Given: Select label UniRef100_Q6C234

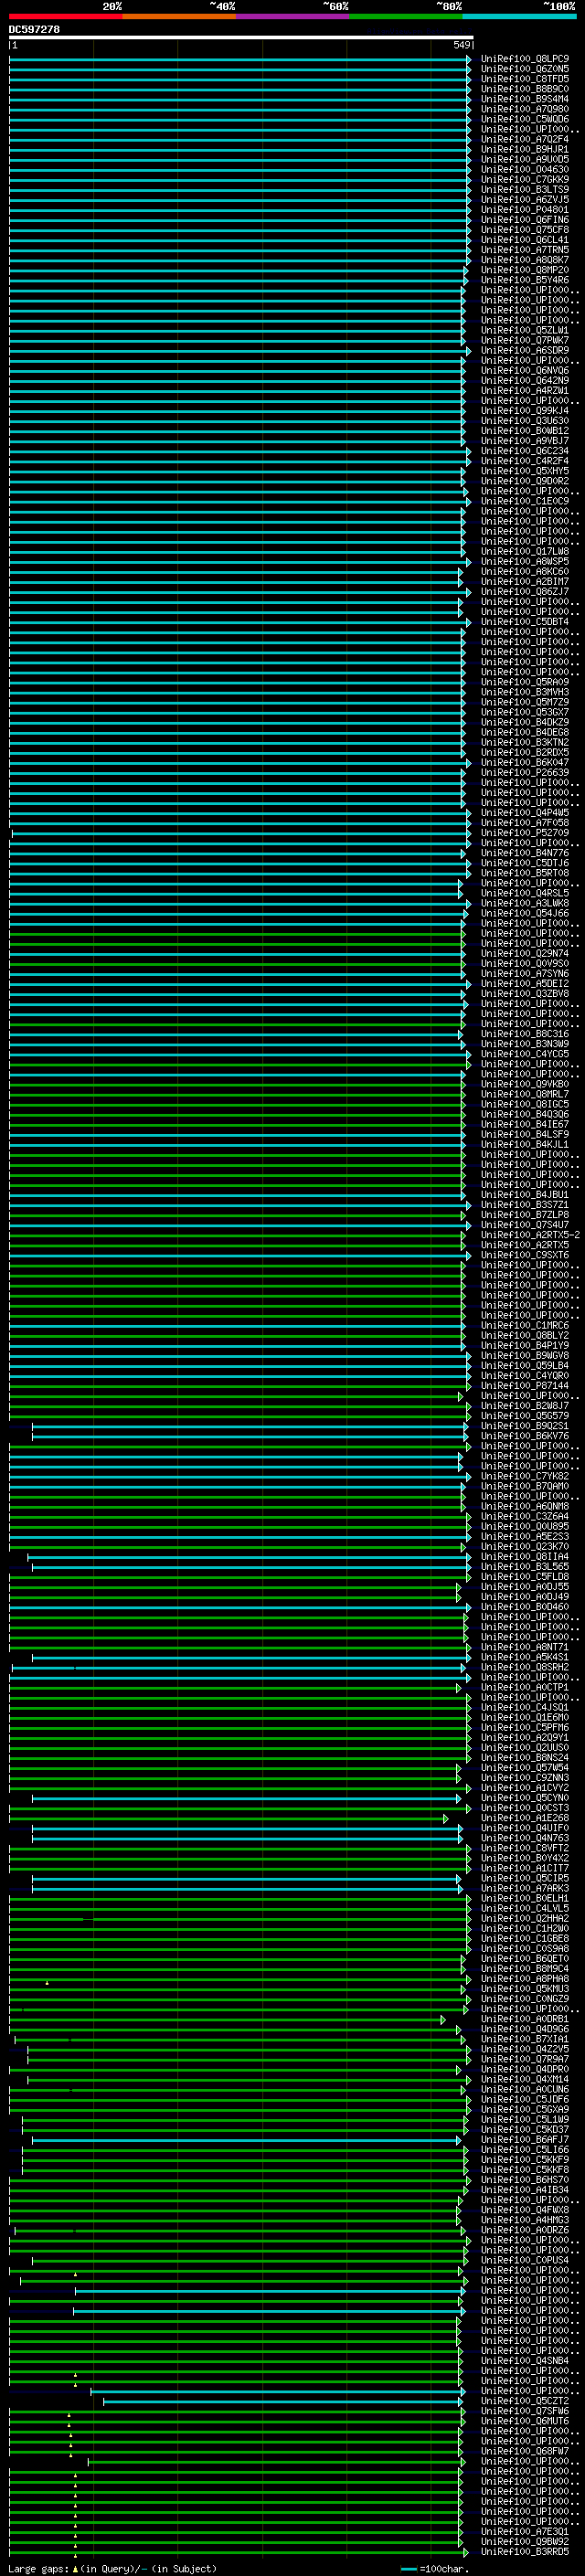Looking at the screenshot, I should 524,451.
